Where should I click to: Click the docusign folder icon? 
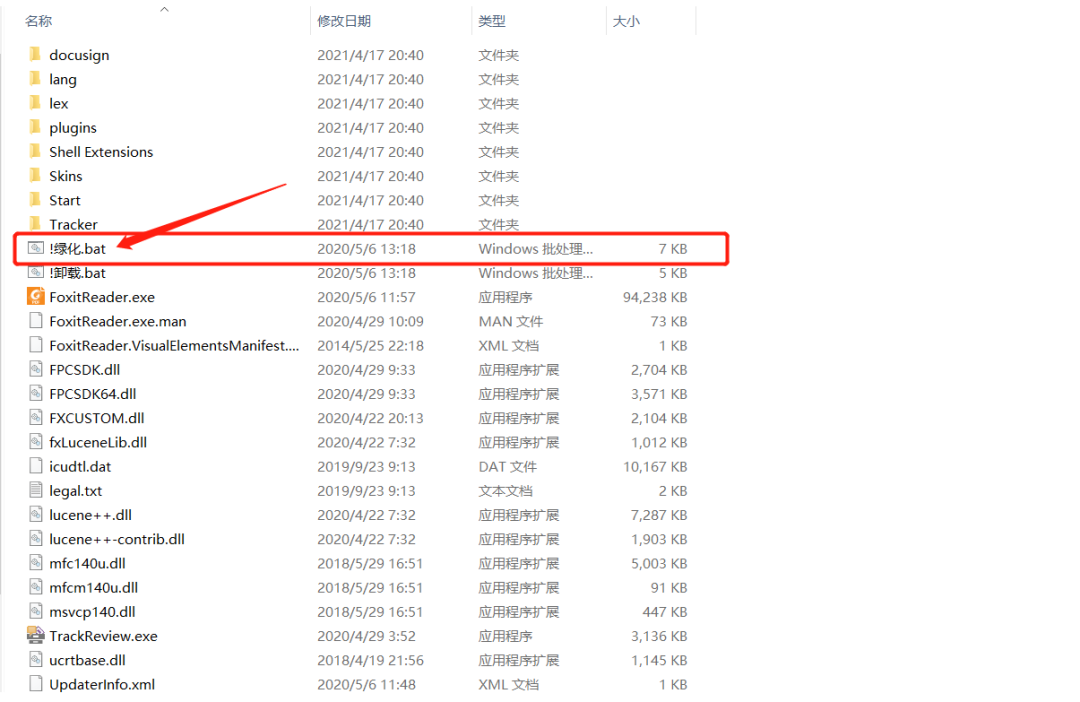click(x=35, y=55)
